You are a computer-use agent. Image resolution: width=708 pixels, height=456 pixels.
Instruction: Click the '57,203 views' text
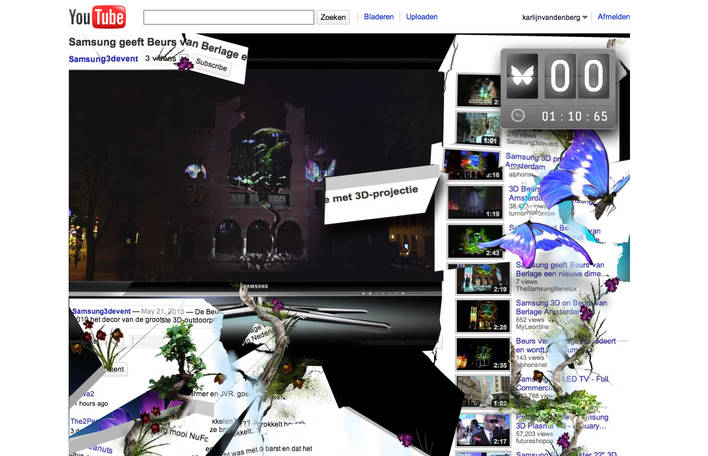[534, 433]
